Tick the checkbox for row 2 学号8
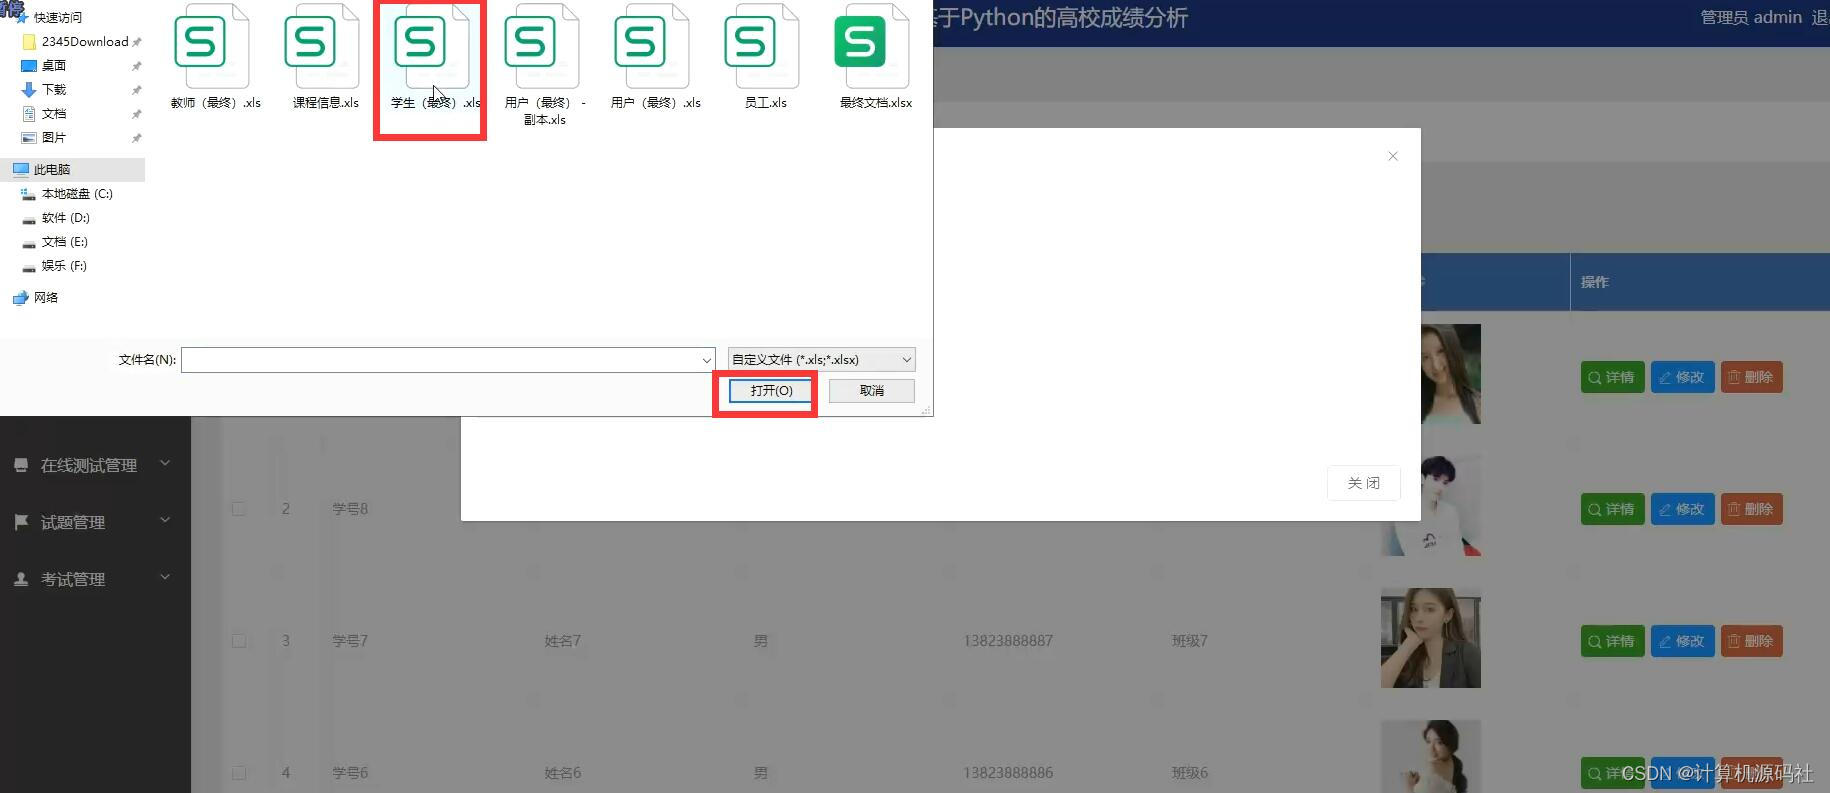 pyautogui.click(x=239, y=508)
